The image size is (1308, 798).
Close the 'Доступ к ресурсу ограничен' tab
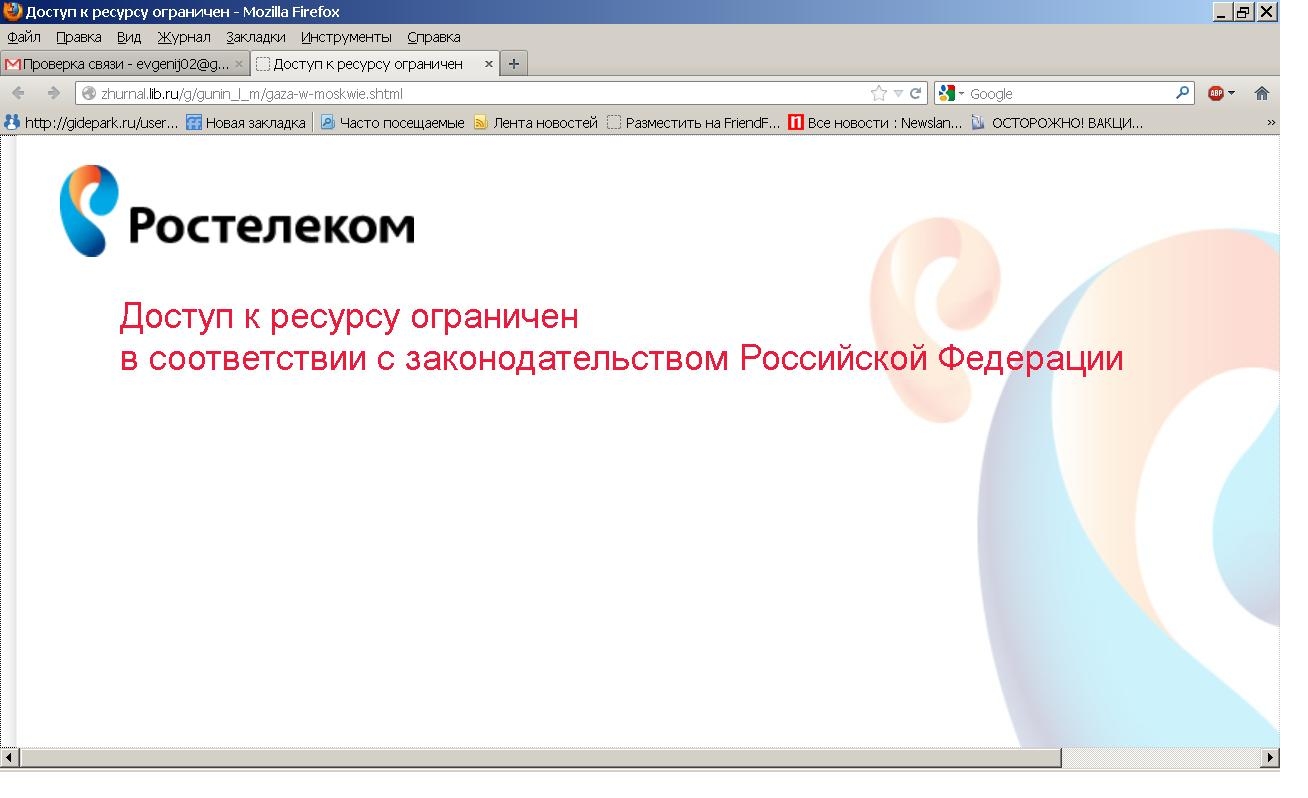click(x=489, y=64)
